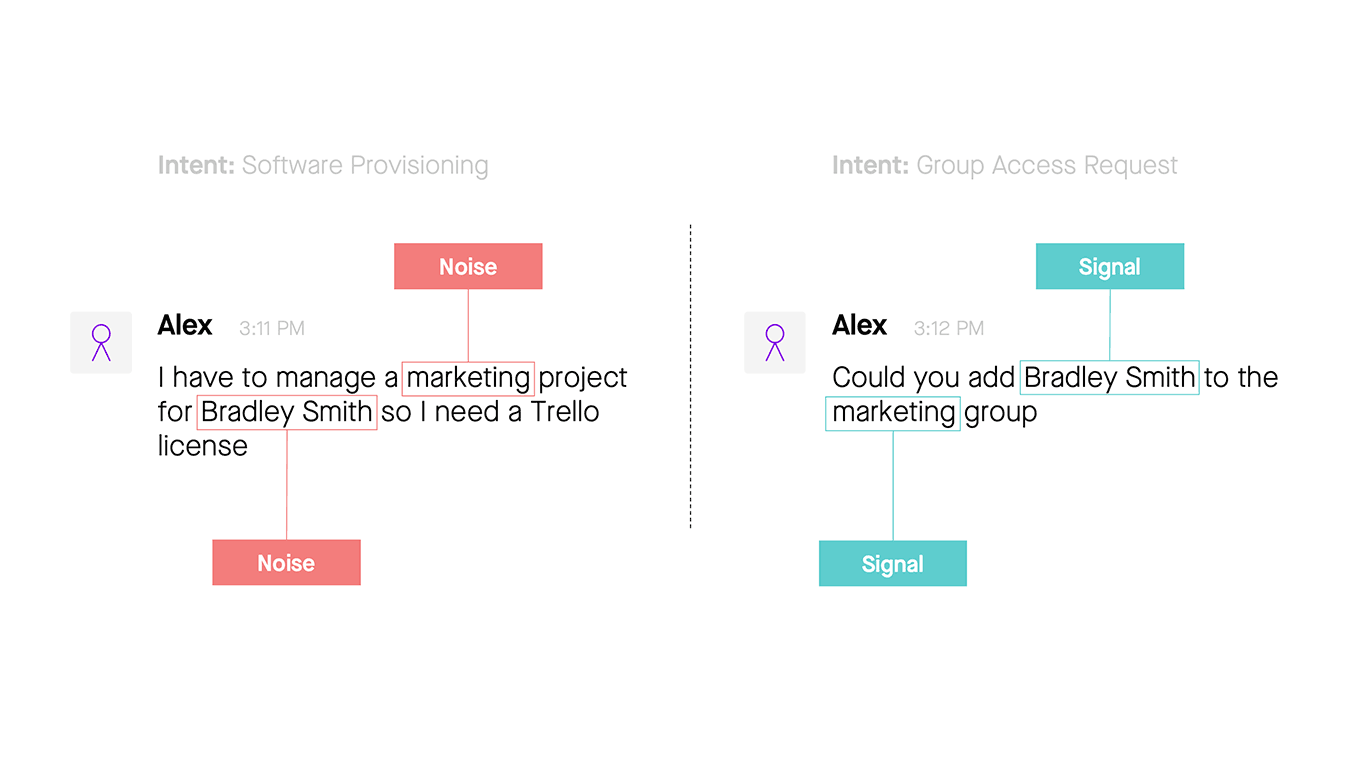Open the Alex sender name at 3:11 PM

pos(185,326)
